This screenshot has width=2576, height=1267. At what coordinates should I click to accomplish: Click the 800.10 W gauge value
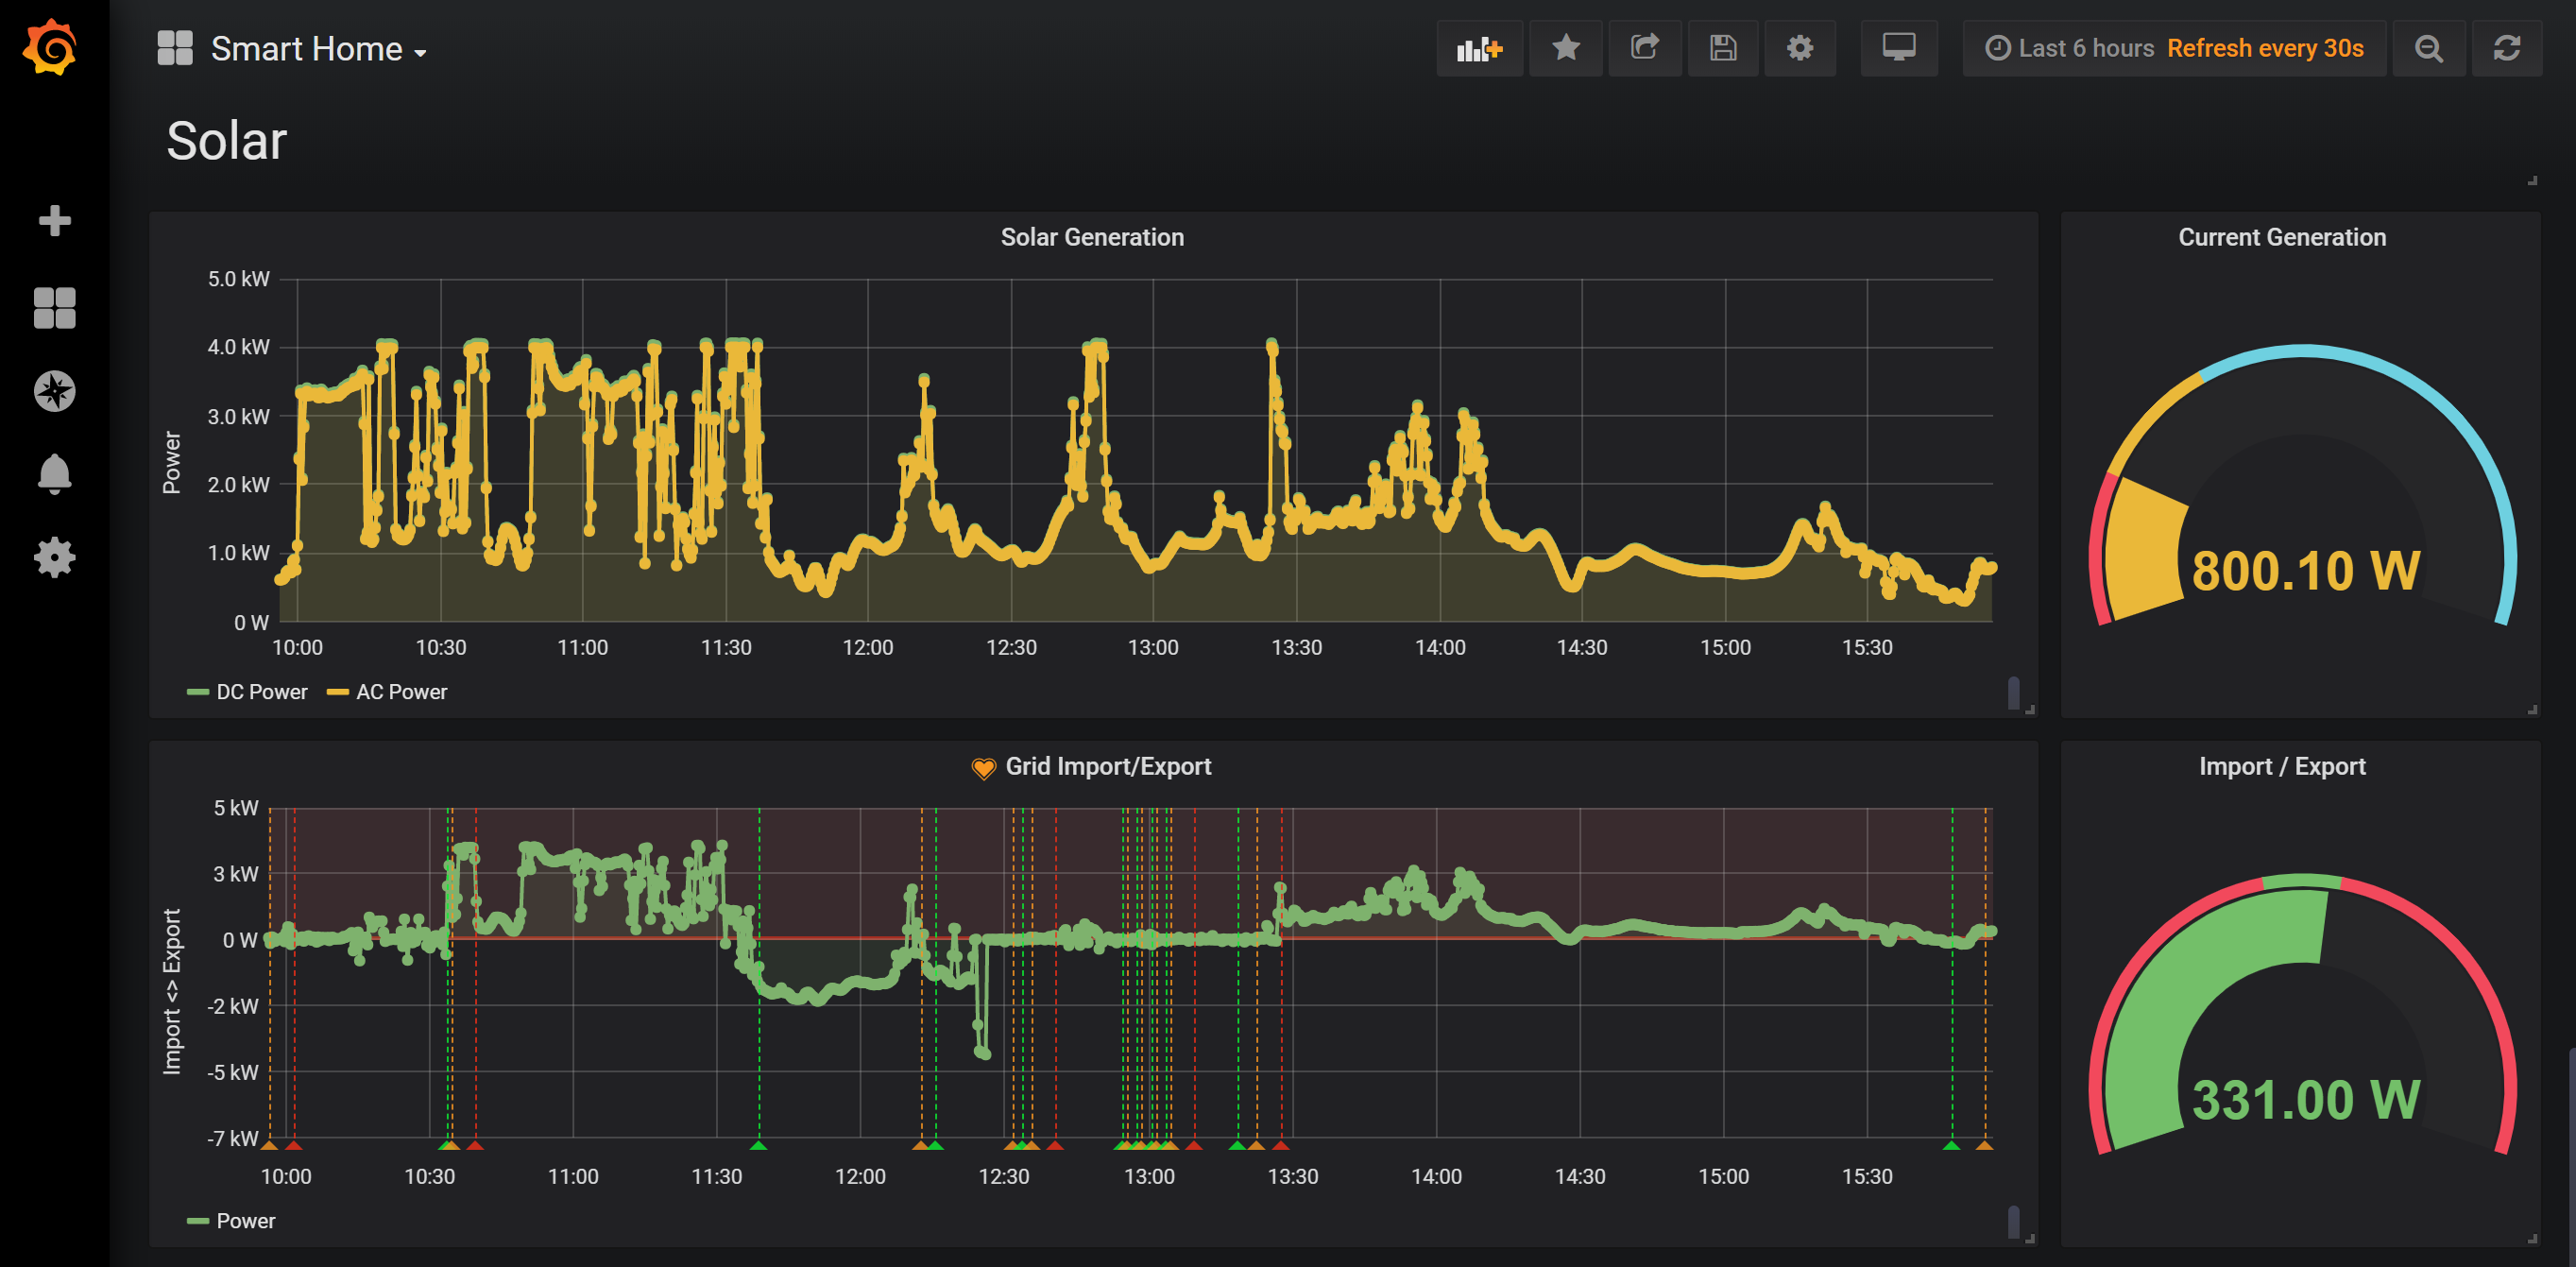(2305, 571)
